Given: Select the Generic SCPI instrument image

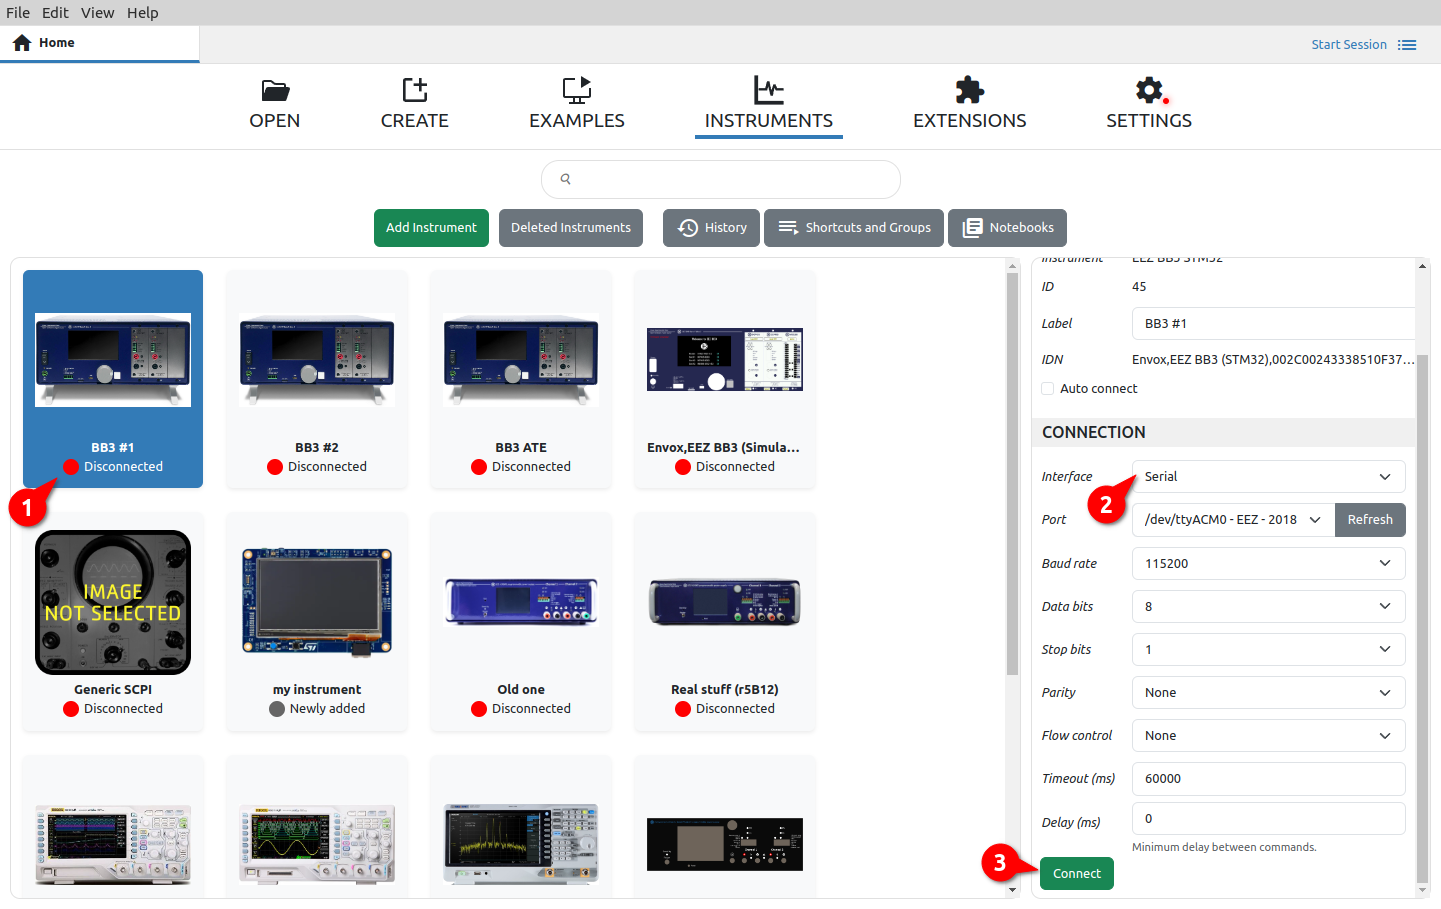Looking at the screenshot, I should tap(113, 602).
